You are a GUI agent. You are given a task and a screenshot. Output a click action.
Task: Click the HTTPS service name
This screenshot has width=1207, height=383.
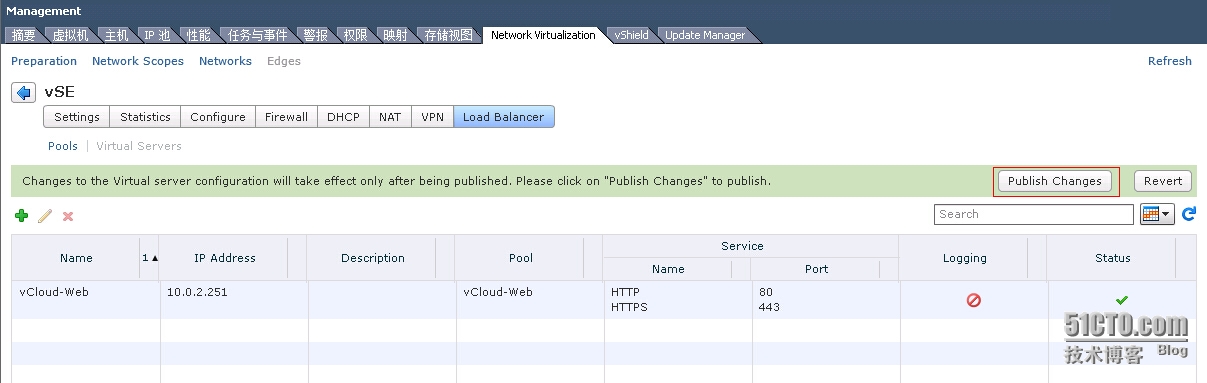click(629, 307)
